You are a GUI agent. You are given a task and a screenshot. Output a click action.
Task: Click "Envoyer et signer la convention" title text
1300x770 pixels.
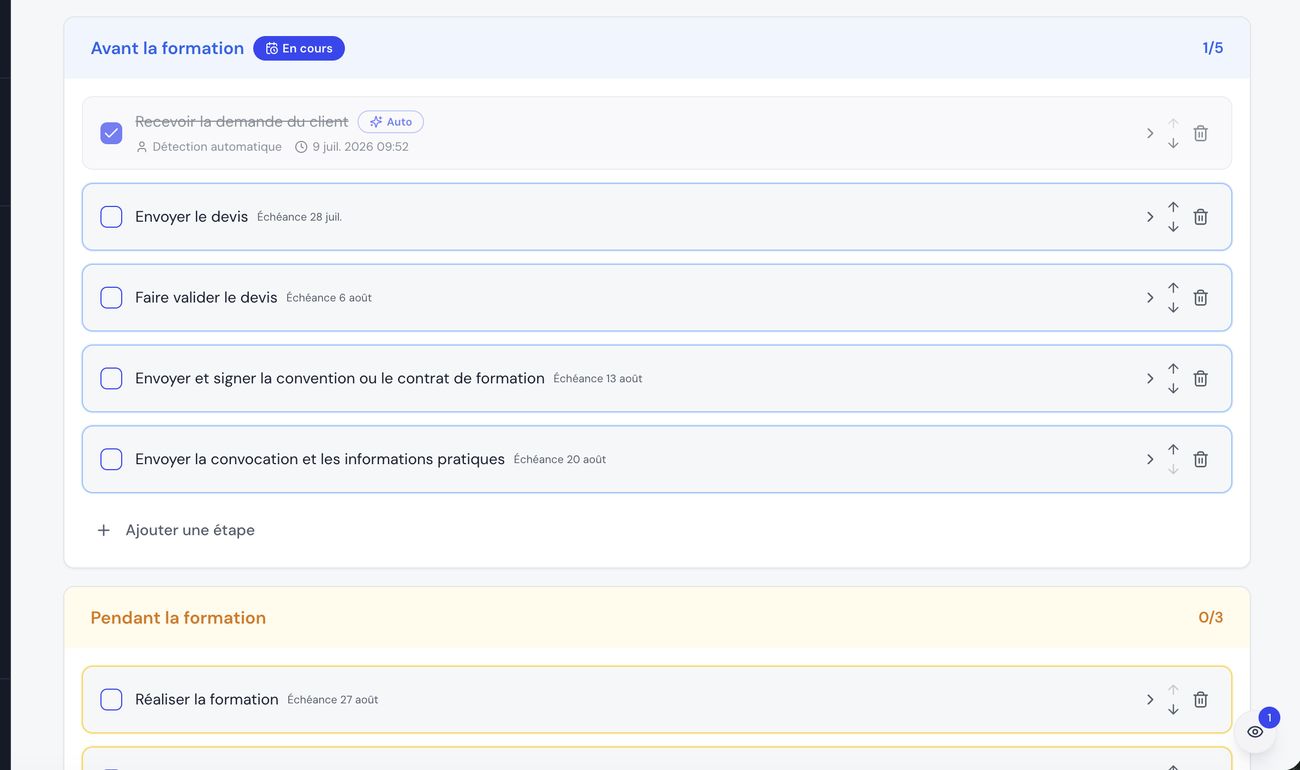340,379
